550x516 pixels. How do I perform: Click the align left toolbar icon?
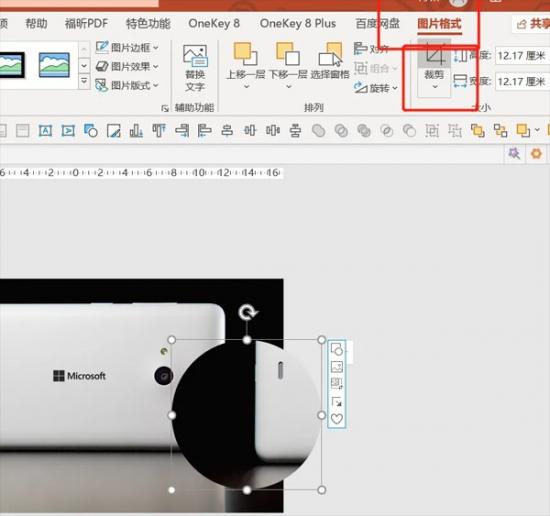point(204,131)
